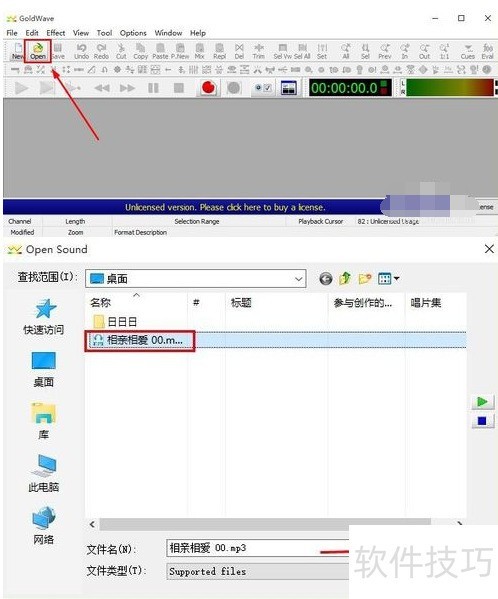Click the Cut scissors icon
The height and width of the screenshot is (599, 498).
121,51
